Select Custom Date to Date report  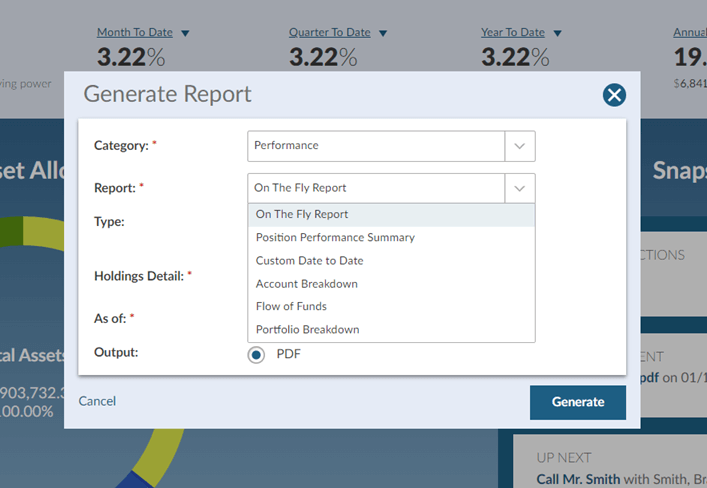[391, 261]
